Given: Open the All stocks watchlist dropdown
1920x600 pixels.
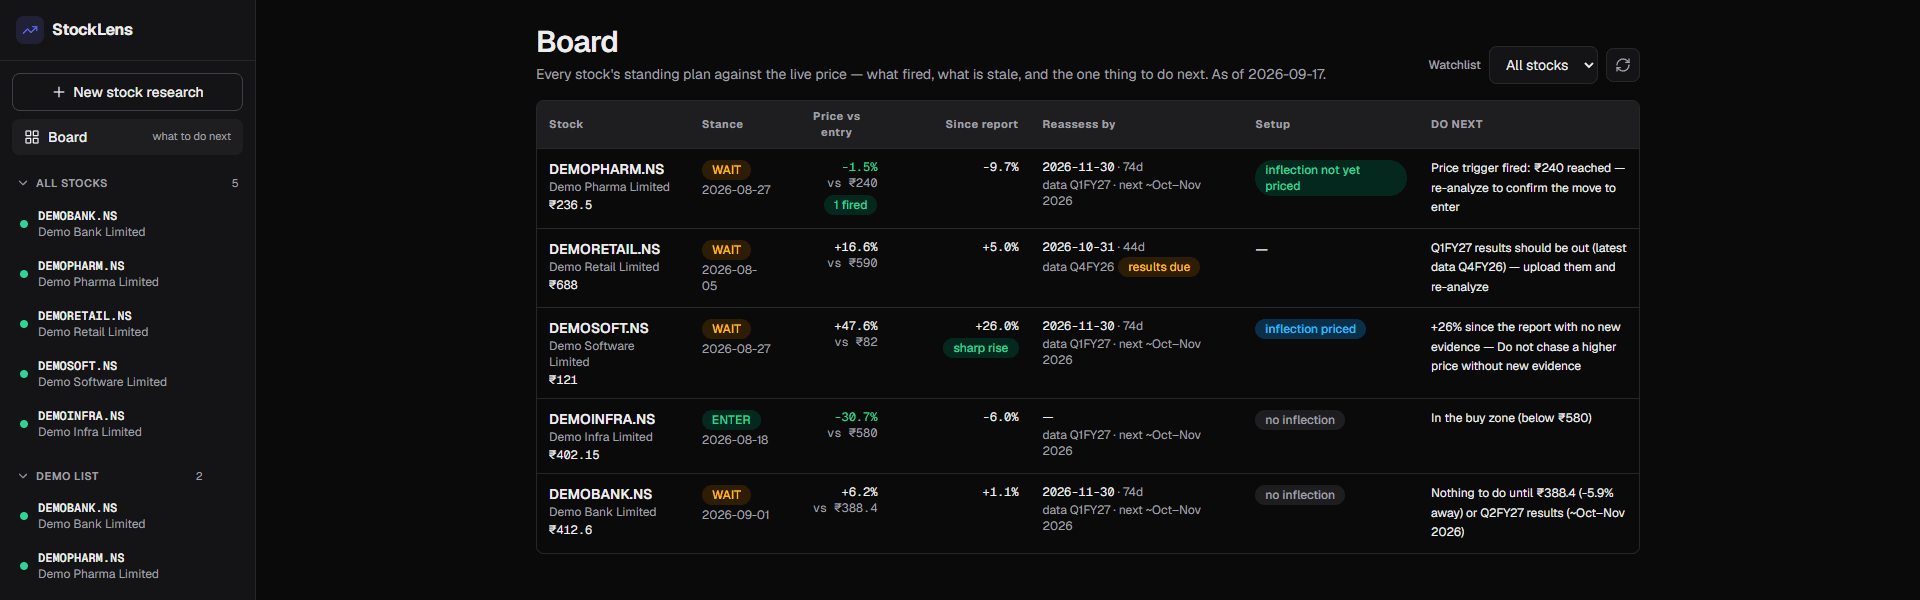Looking at the screenshot, I should click(x=1543, y=65).
